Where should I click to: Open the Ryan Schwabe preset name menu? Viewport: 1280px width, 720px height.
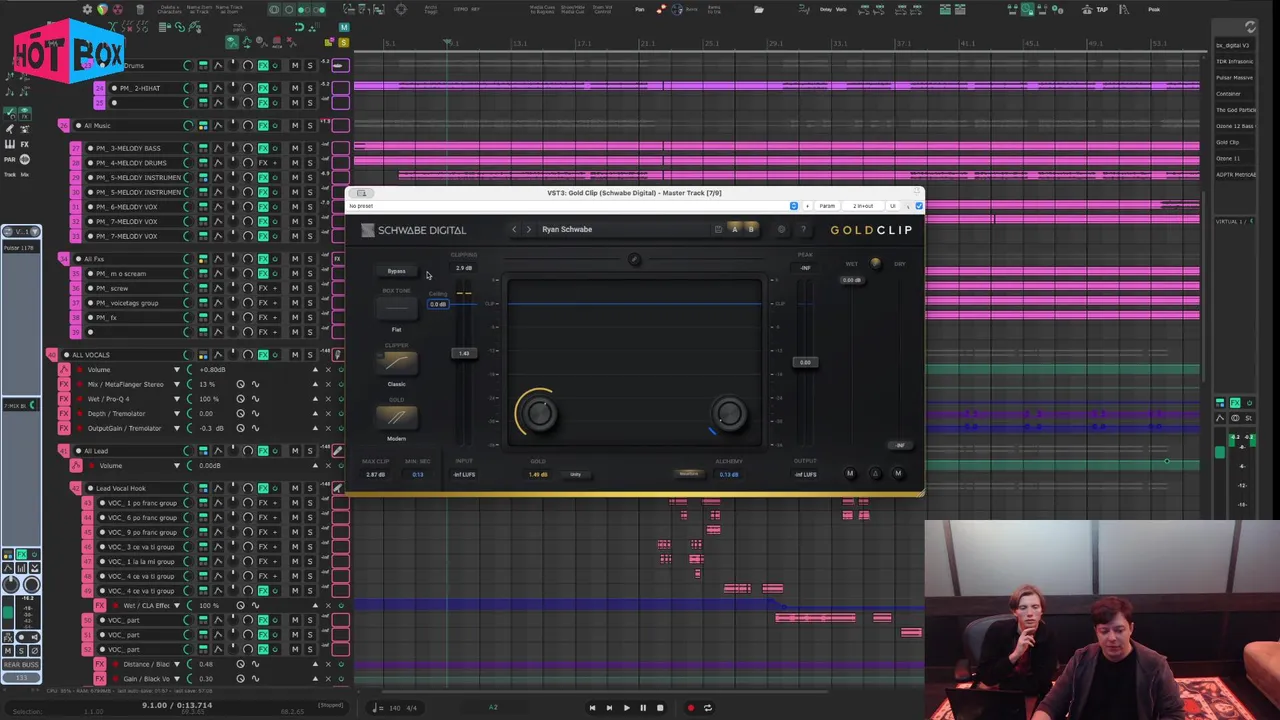click(567, 230)
